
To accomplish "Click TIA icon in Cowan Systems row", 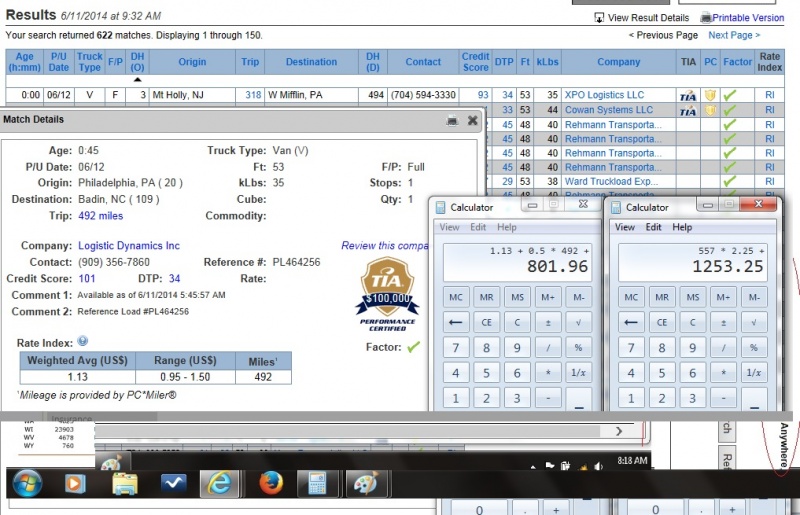I will click(688, 110).
